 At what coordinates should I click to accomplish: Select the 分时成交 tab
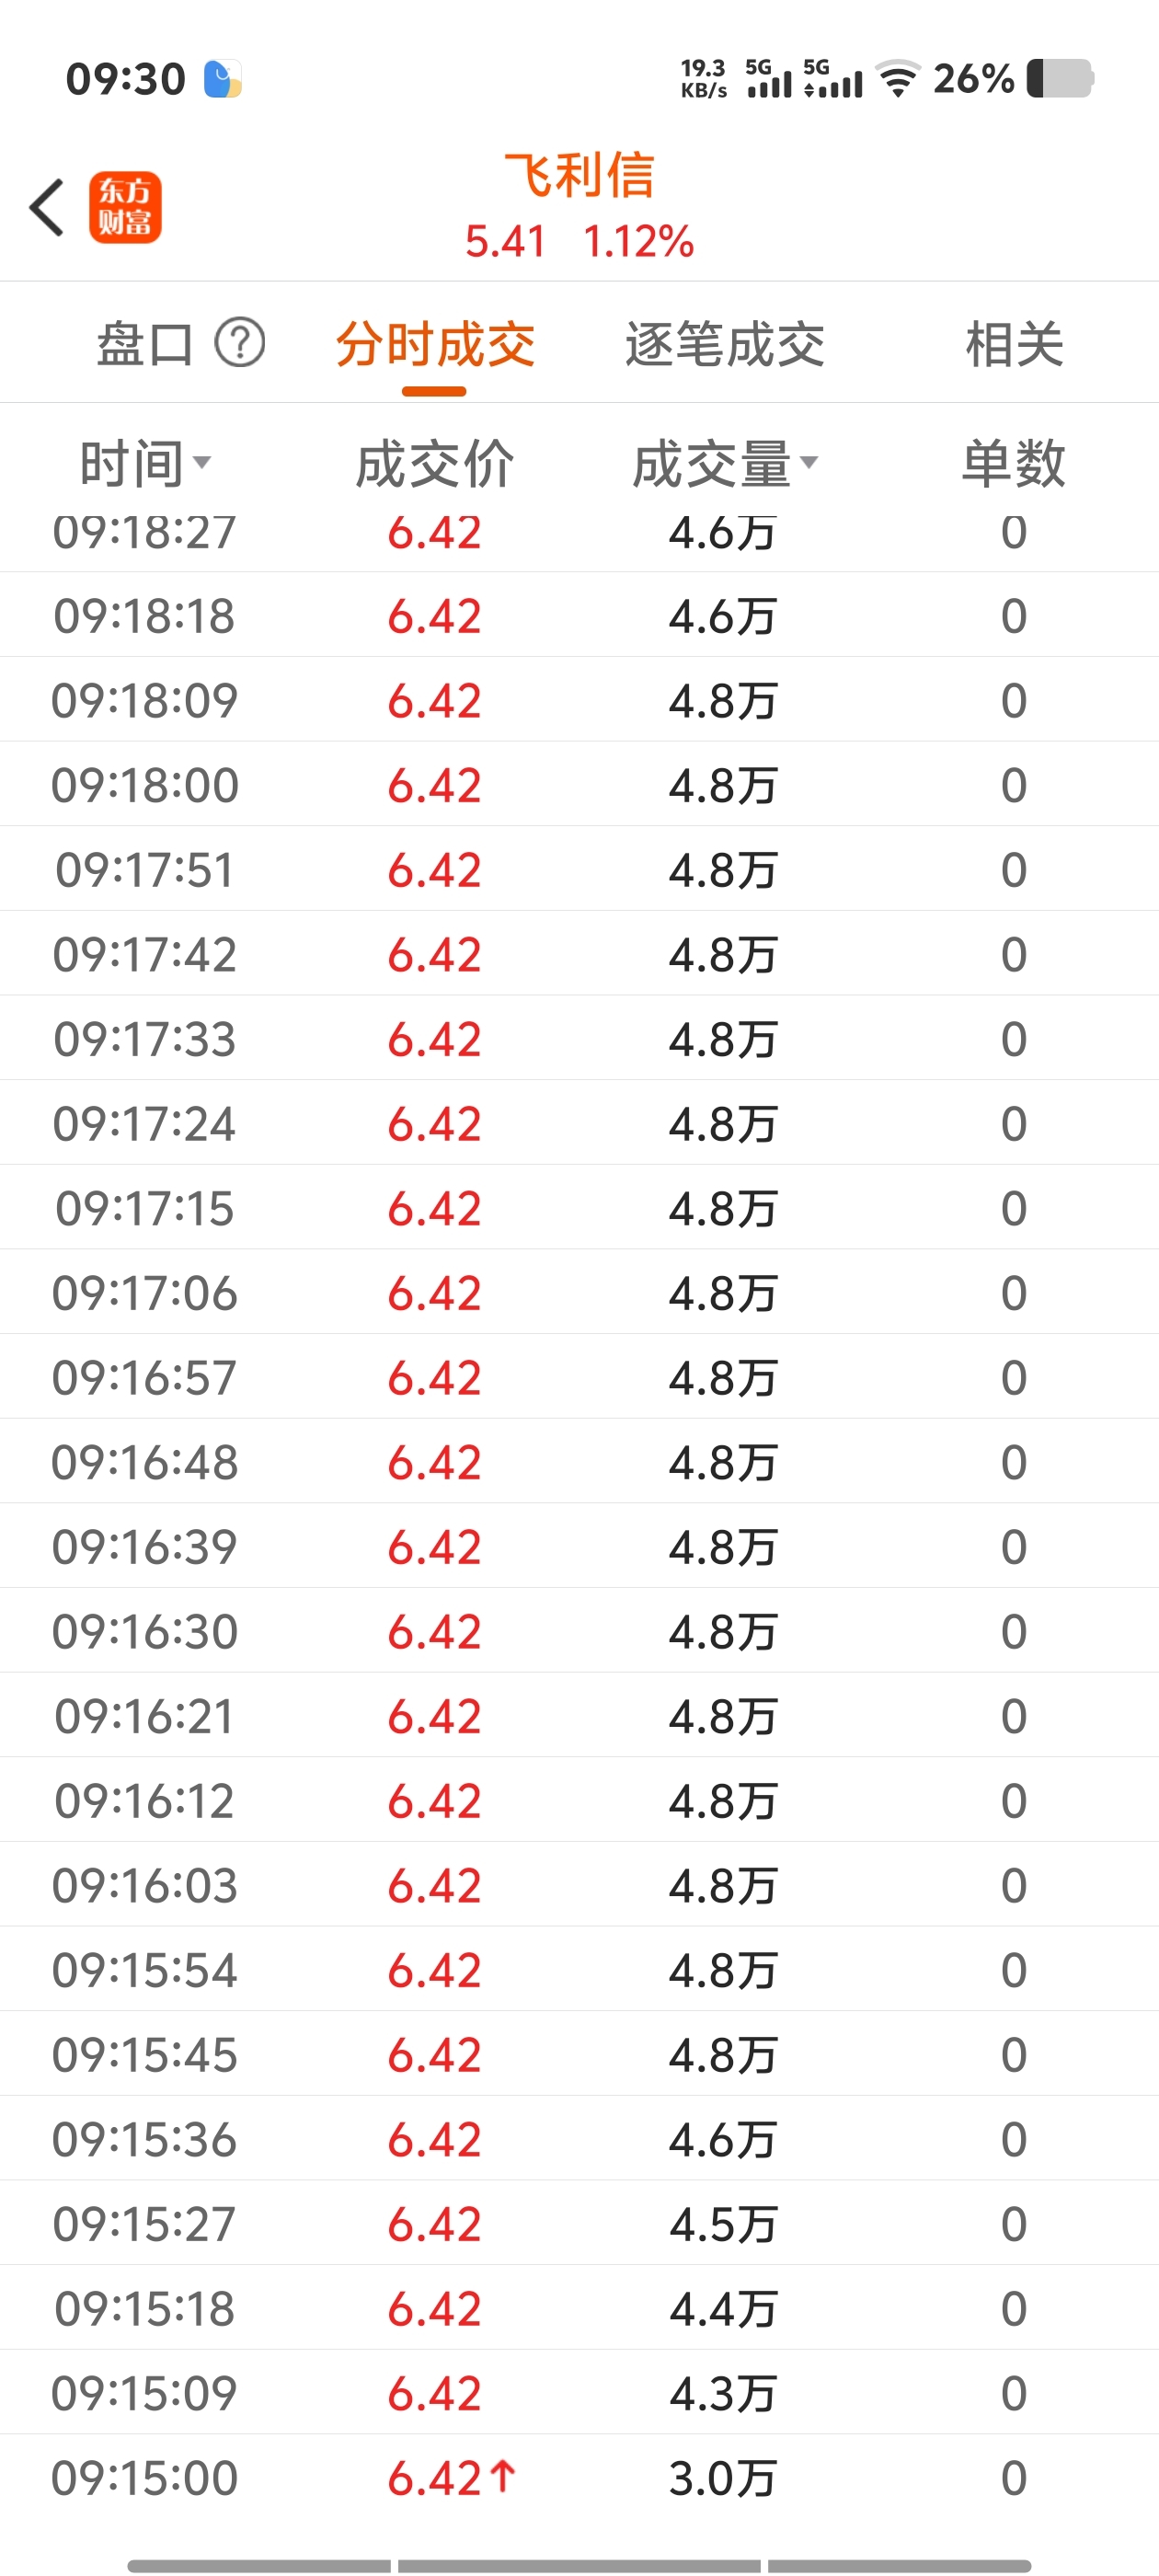click(435, 344)
